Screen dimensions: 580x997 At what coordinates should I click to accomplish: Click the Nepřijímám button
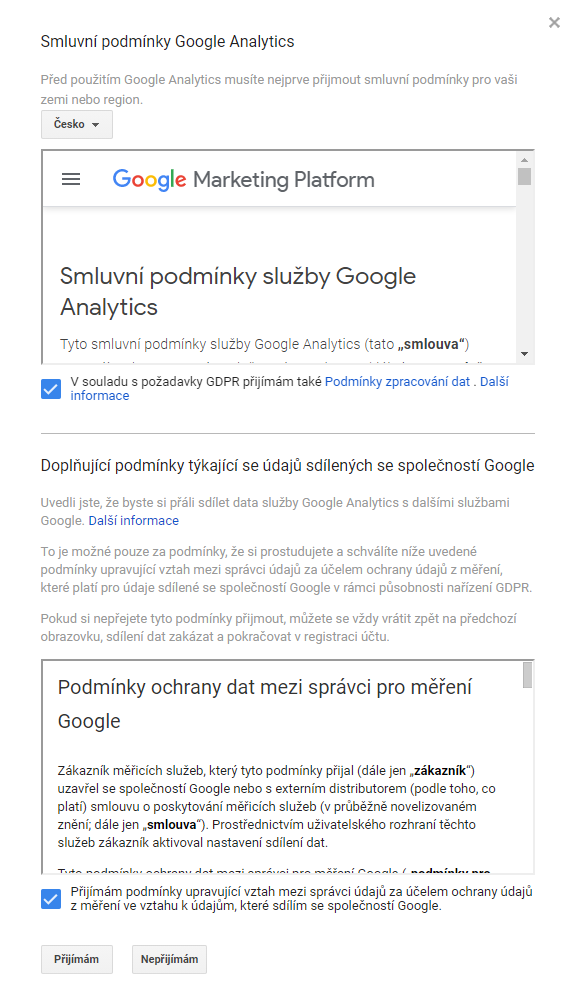tap(169, 959)
